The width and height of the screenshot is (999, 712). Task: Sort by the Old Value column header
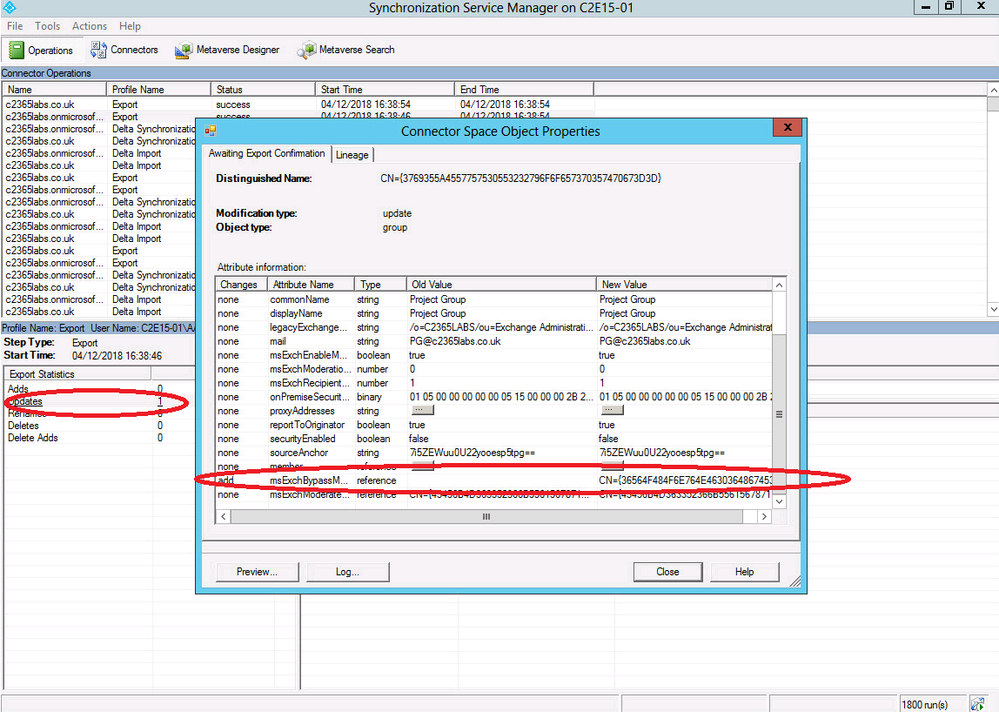click(x=501, y=284)
